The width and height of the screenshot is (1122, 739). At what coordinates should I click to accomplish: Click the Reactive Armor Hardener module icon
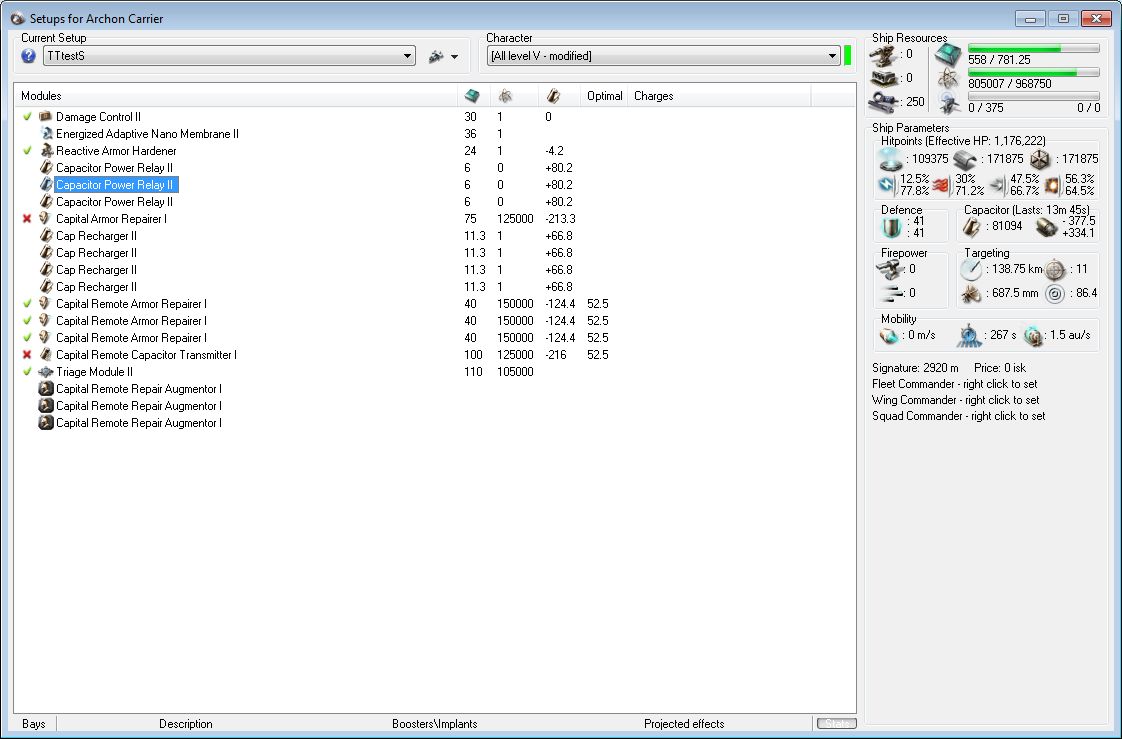(46, 151)
